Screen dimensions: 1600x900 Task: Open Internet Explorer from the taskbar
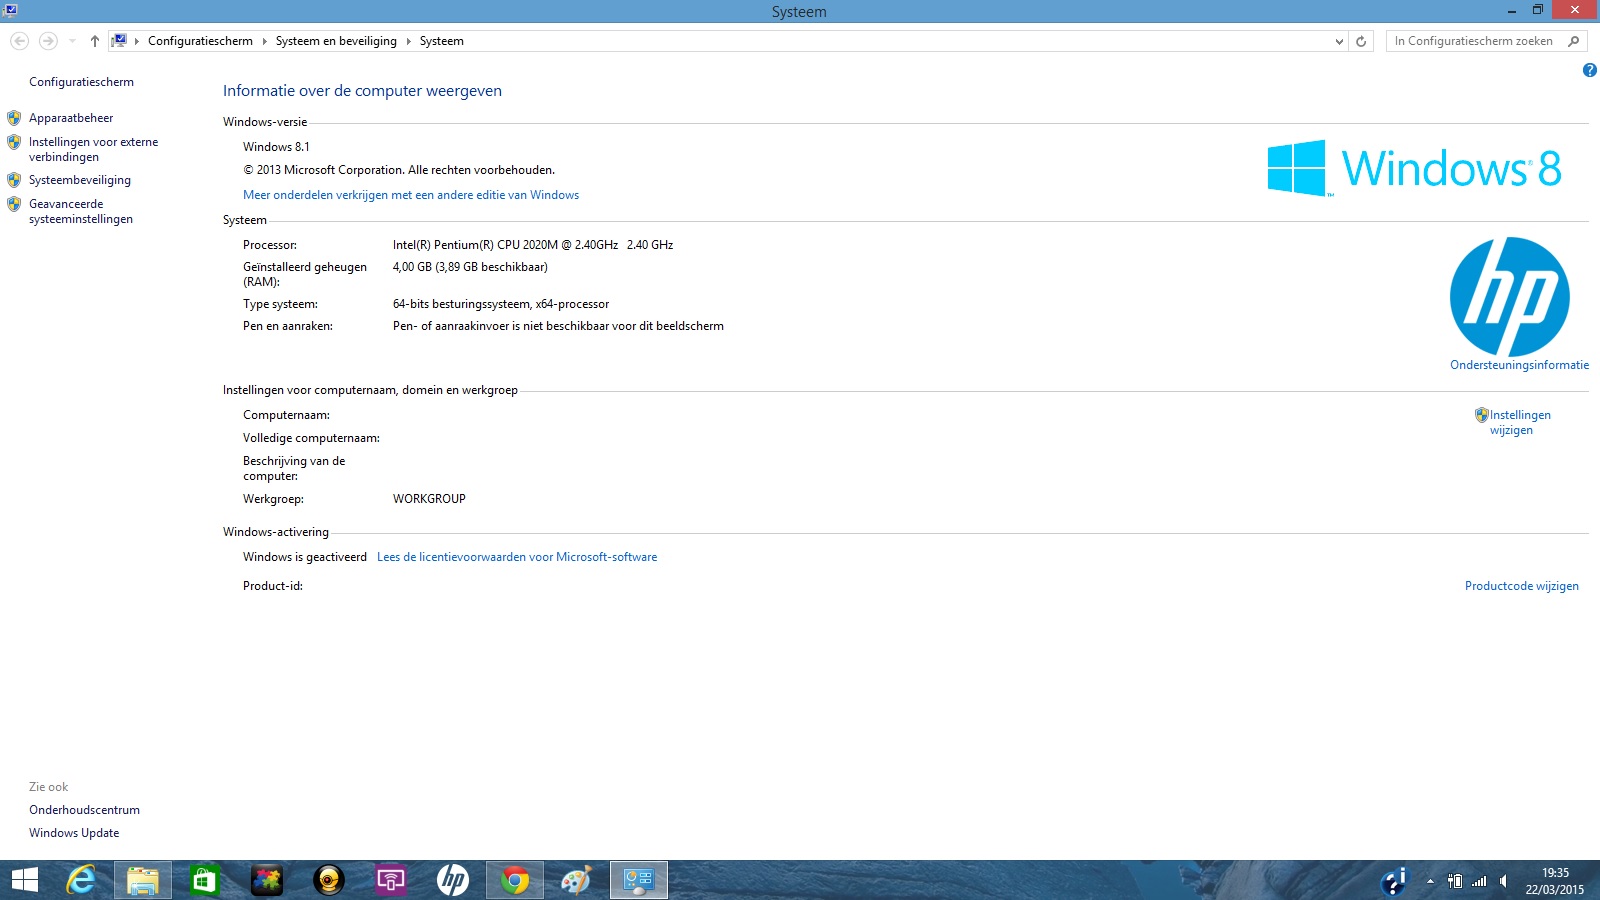81,880
